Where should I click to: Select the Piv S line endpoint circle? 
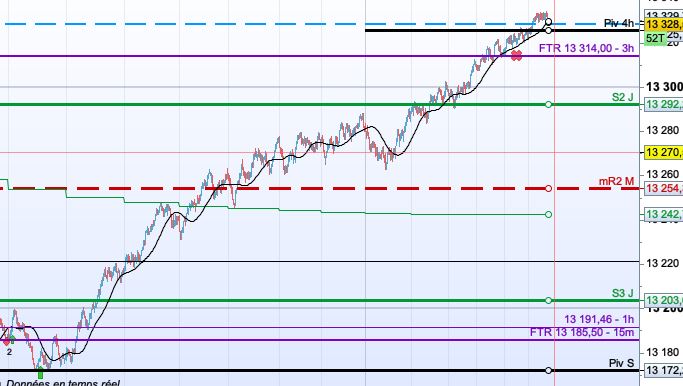548,370
